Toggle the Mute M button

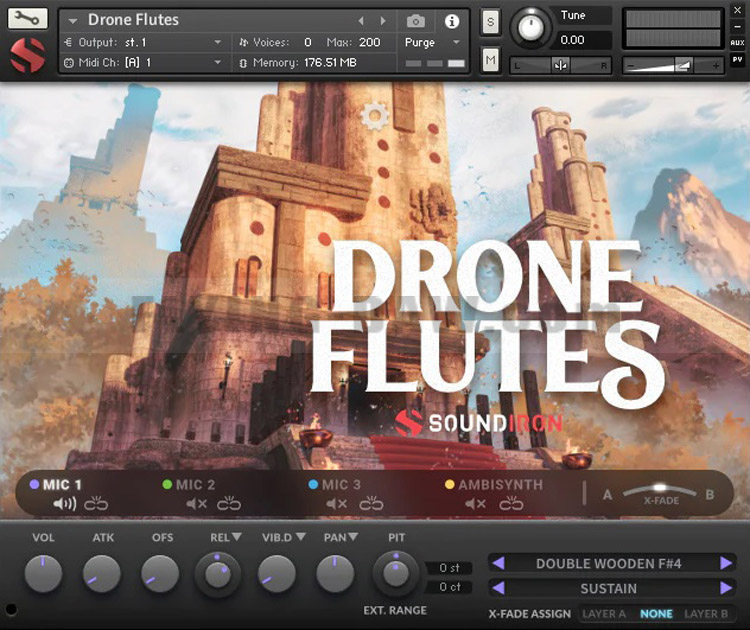(x=490, y=60)
